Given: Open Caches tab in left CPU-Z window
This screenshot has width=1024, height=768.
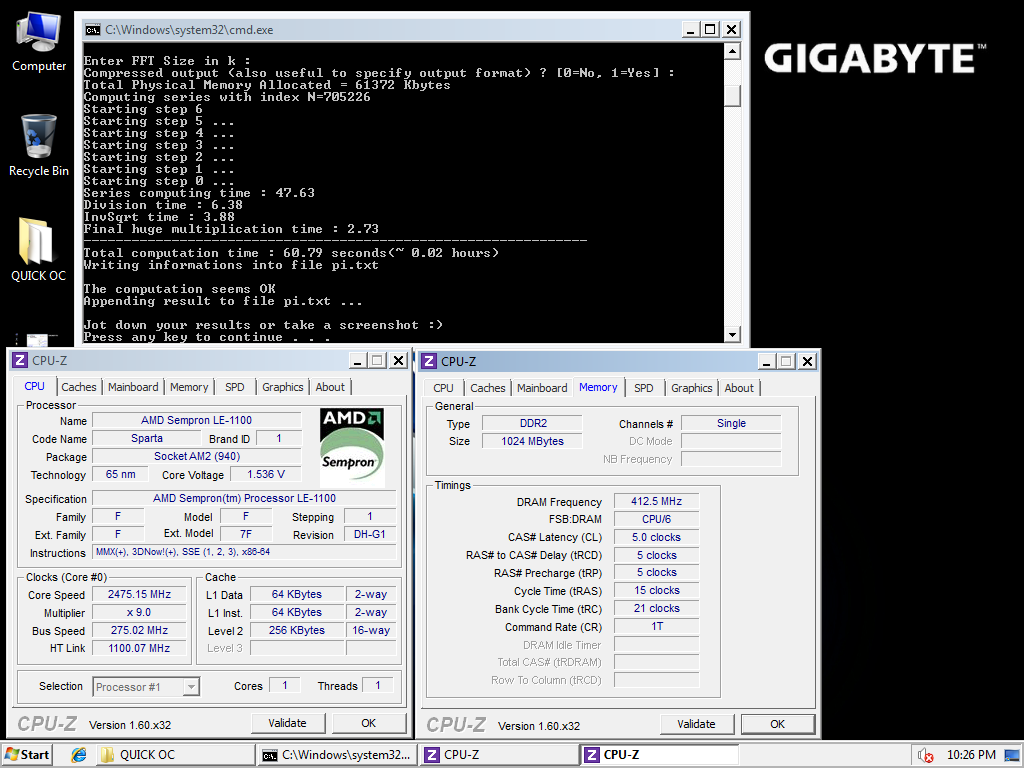Looking at the screenshot, I should coord(78,387).
